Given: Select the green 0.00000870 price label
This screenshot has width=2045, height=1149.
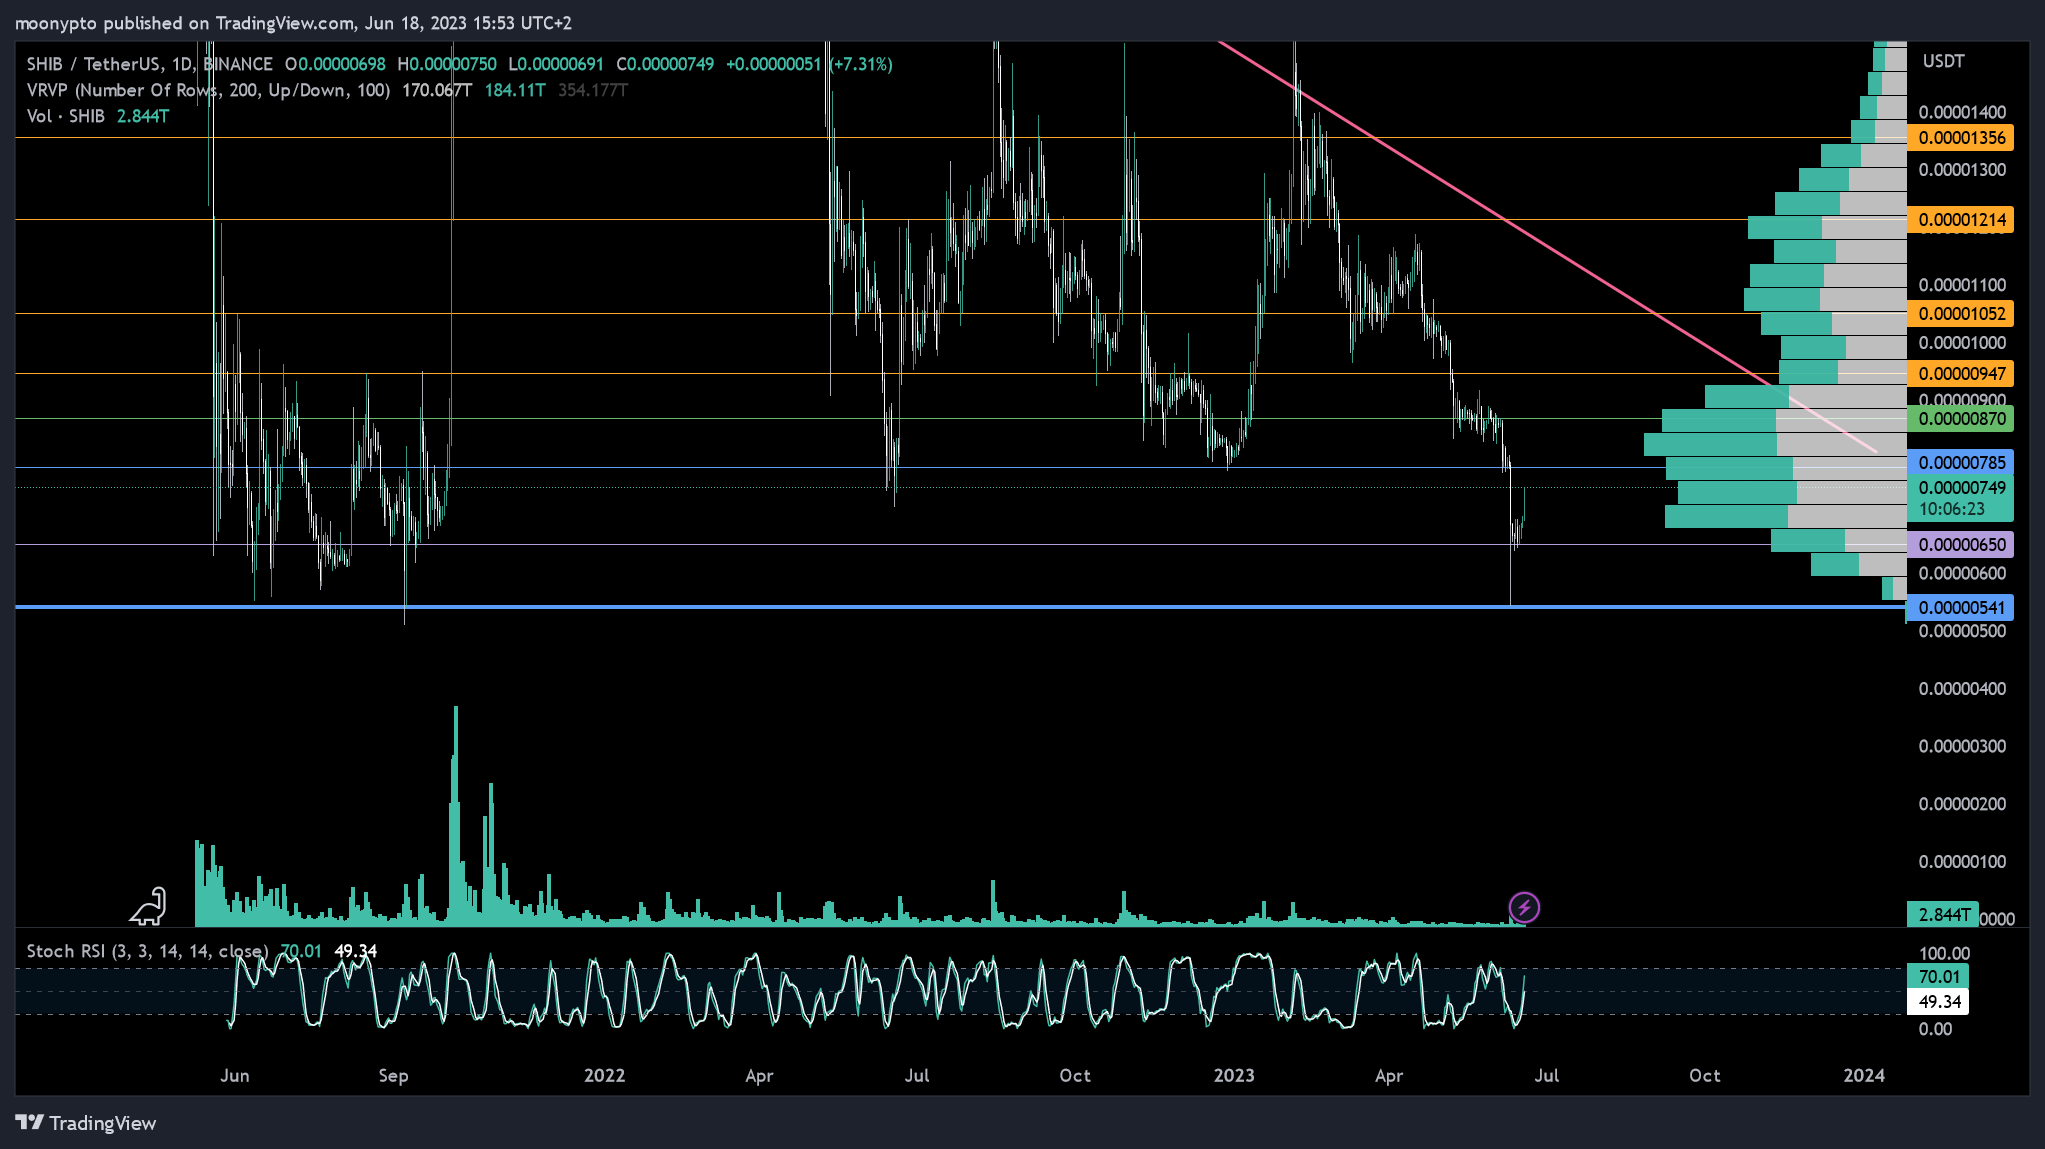Looking at the screenshot, I should 1960,419.
